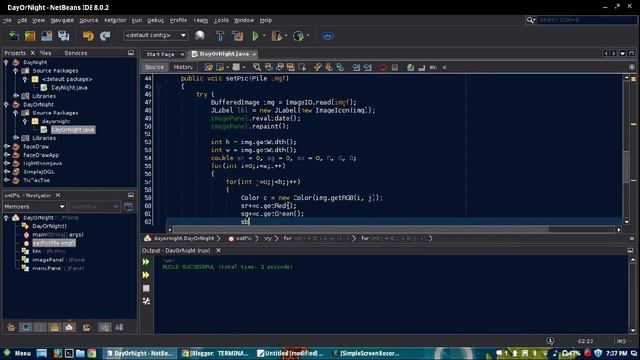
Task: Toggle Sort by Name in Navigator
Action: pos(104,327)
